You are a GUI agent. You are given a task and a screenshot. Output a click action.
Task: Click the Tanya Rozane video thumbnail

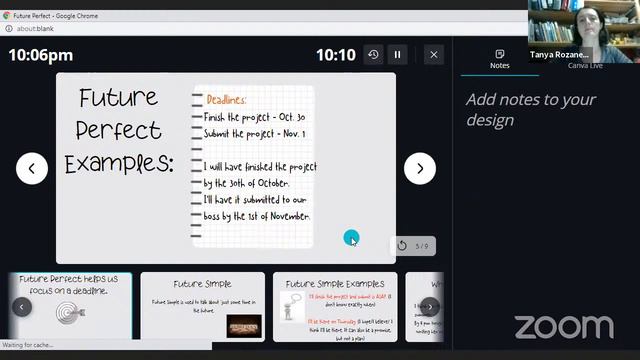pos(584,31)
